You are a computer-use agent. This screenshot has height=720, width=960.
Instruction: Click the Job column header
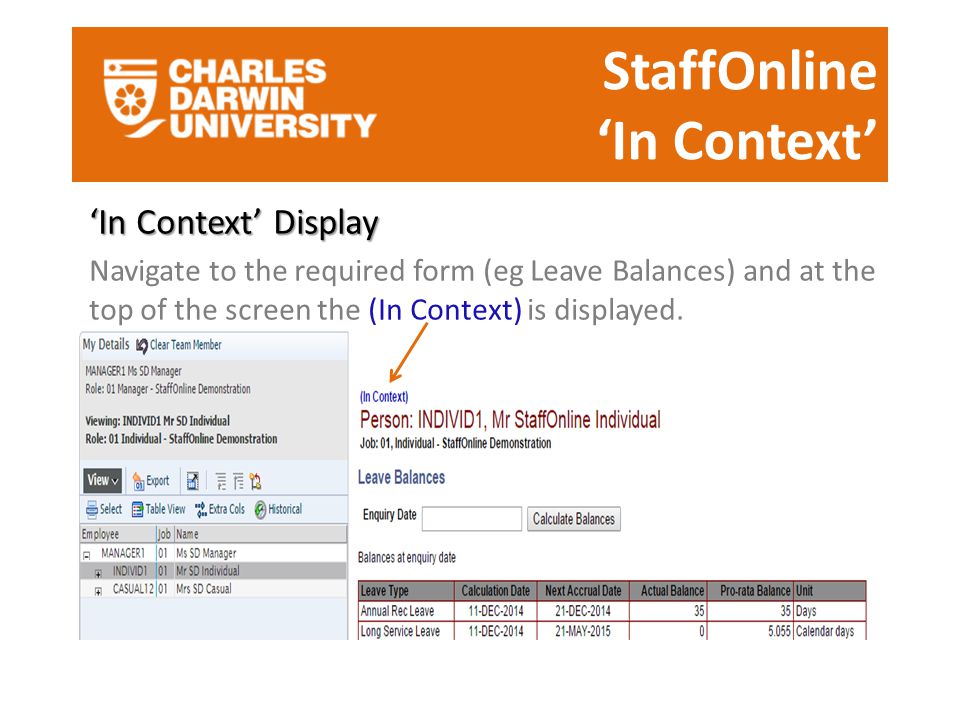tap(165, 534)
